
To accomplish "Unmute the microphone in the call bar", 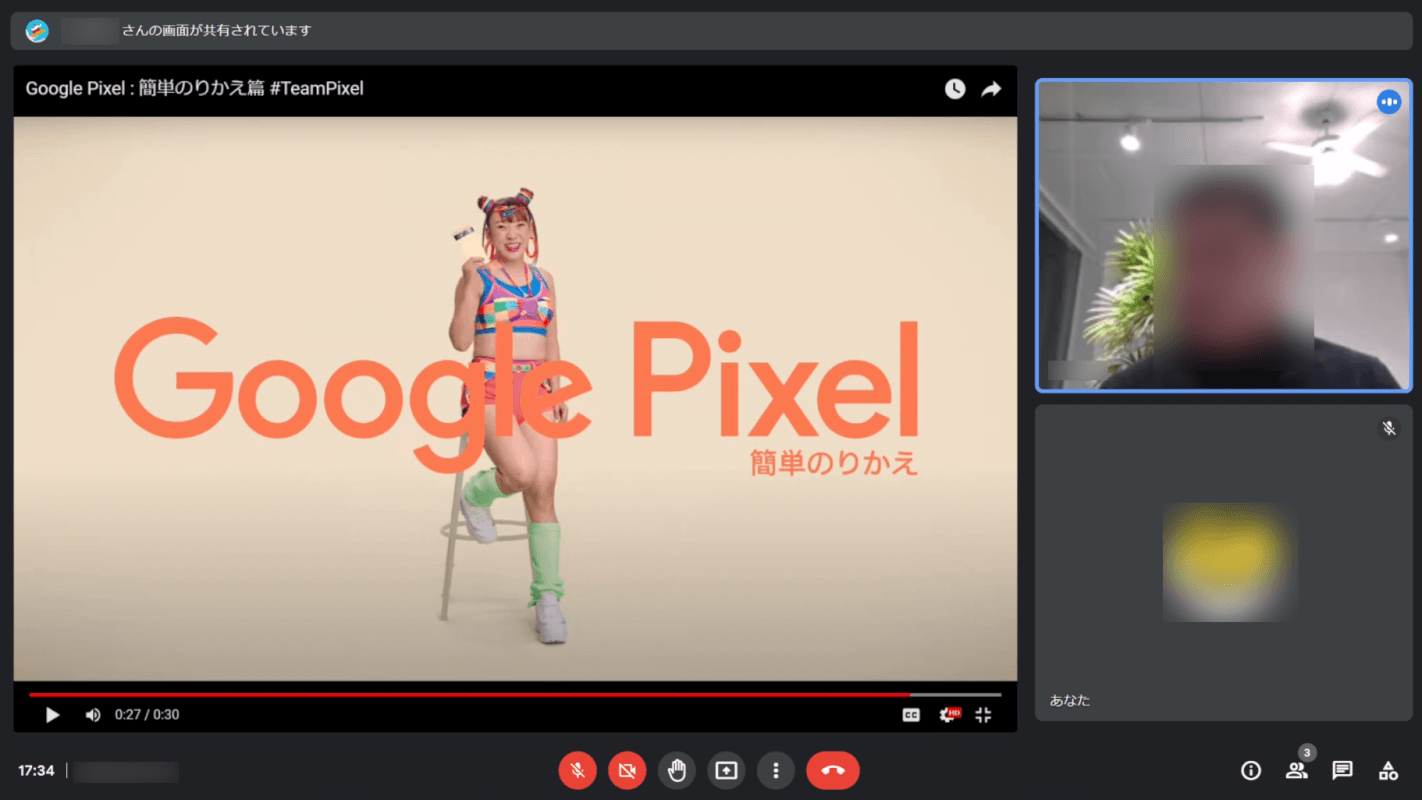I will (x=577, y=770).
